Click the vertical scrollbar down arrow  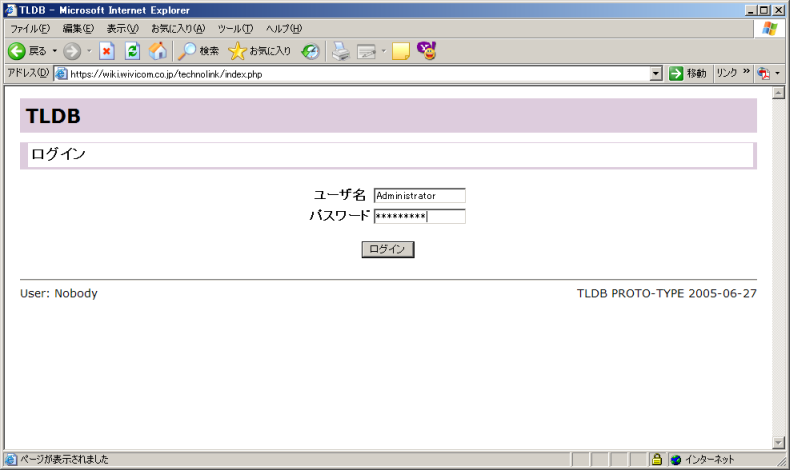779,442
